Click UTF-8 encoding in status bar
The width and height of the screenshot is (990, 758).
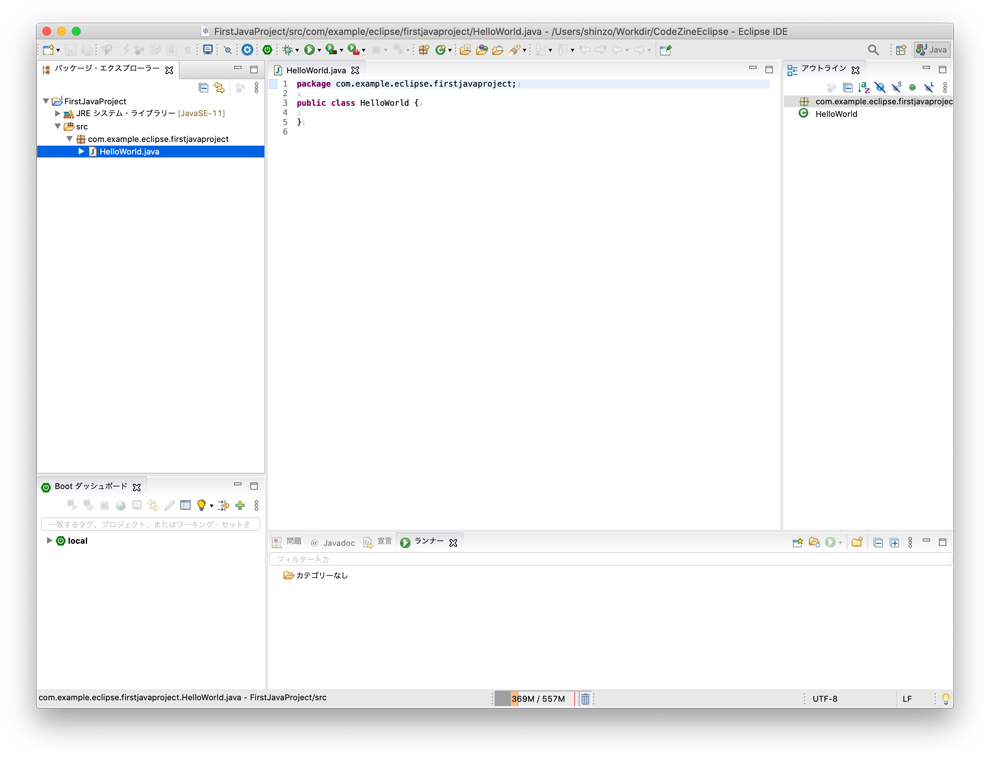pos(825,699)
